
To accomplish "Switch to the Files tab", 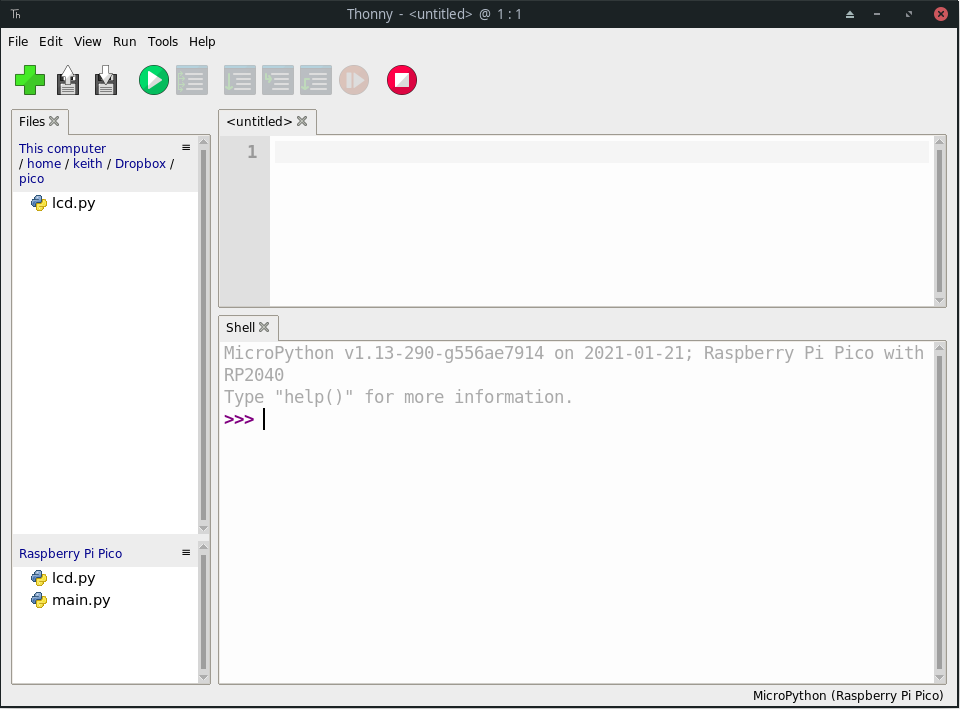I will point(32,121).
